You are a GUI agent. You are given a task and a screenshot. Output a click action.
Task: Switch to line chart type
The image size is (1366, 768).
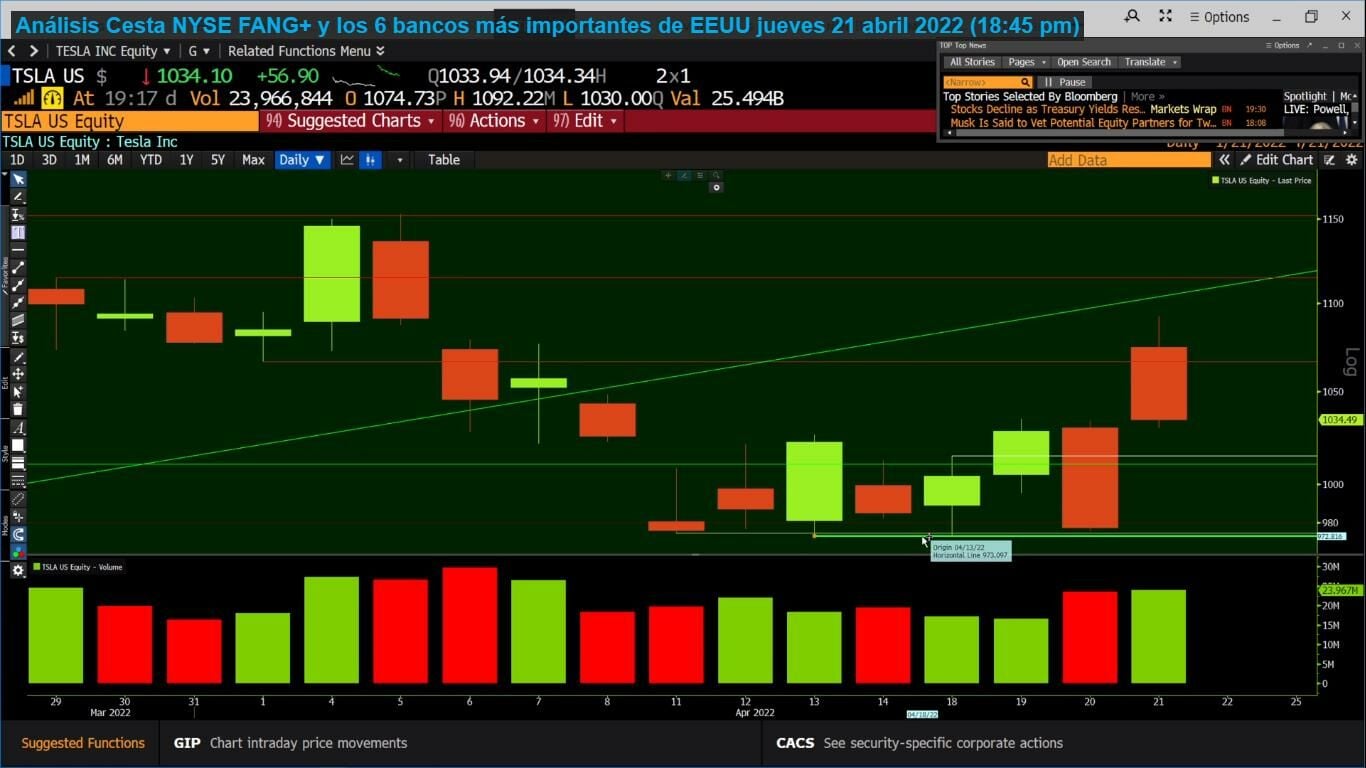[x=347, y=160]
